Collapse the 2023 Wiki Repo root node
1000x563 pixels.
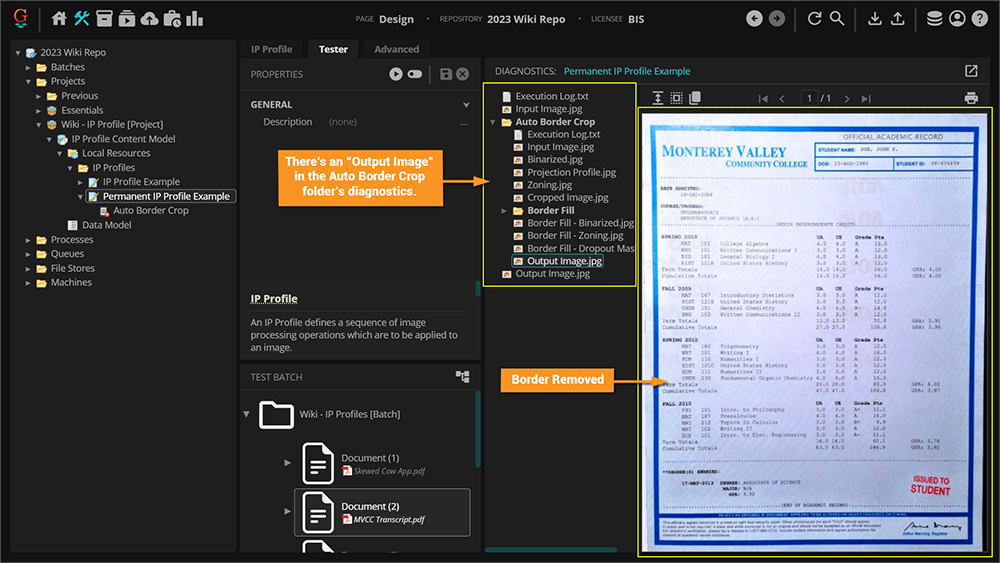point(18,53)
